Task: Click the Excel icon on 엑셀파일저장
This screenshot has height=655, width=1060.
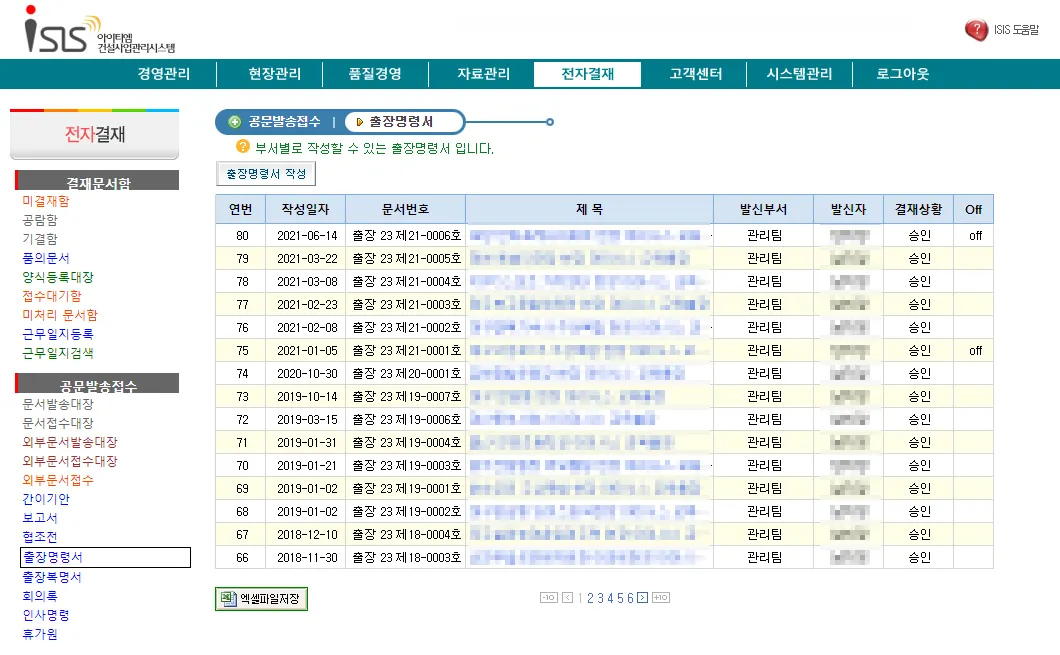Action: [x=227, y=599]
